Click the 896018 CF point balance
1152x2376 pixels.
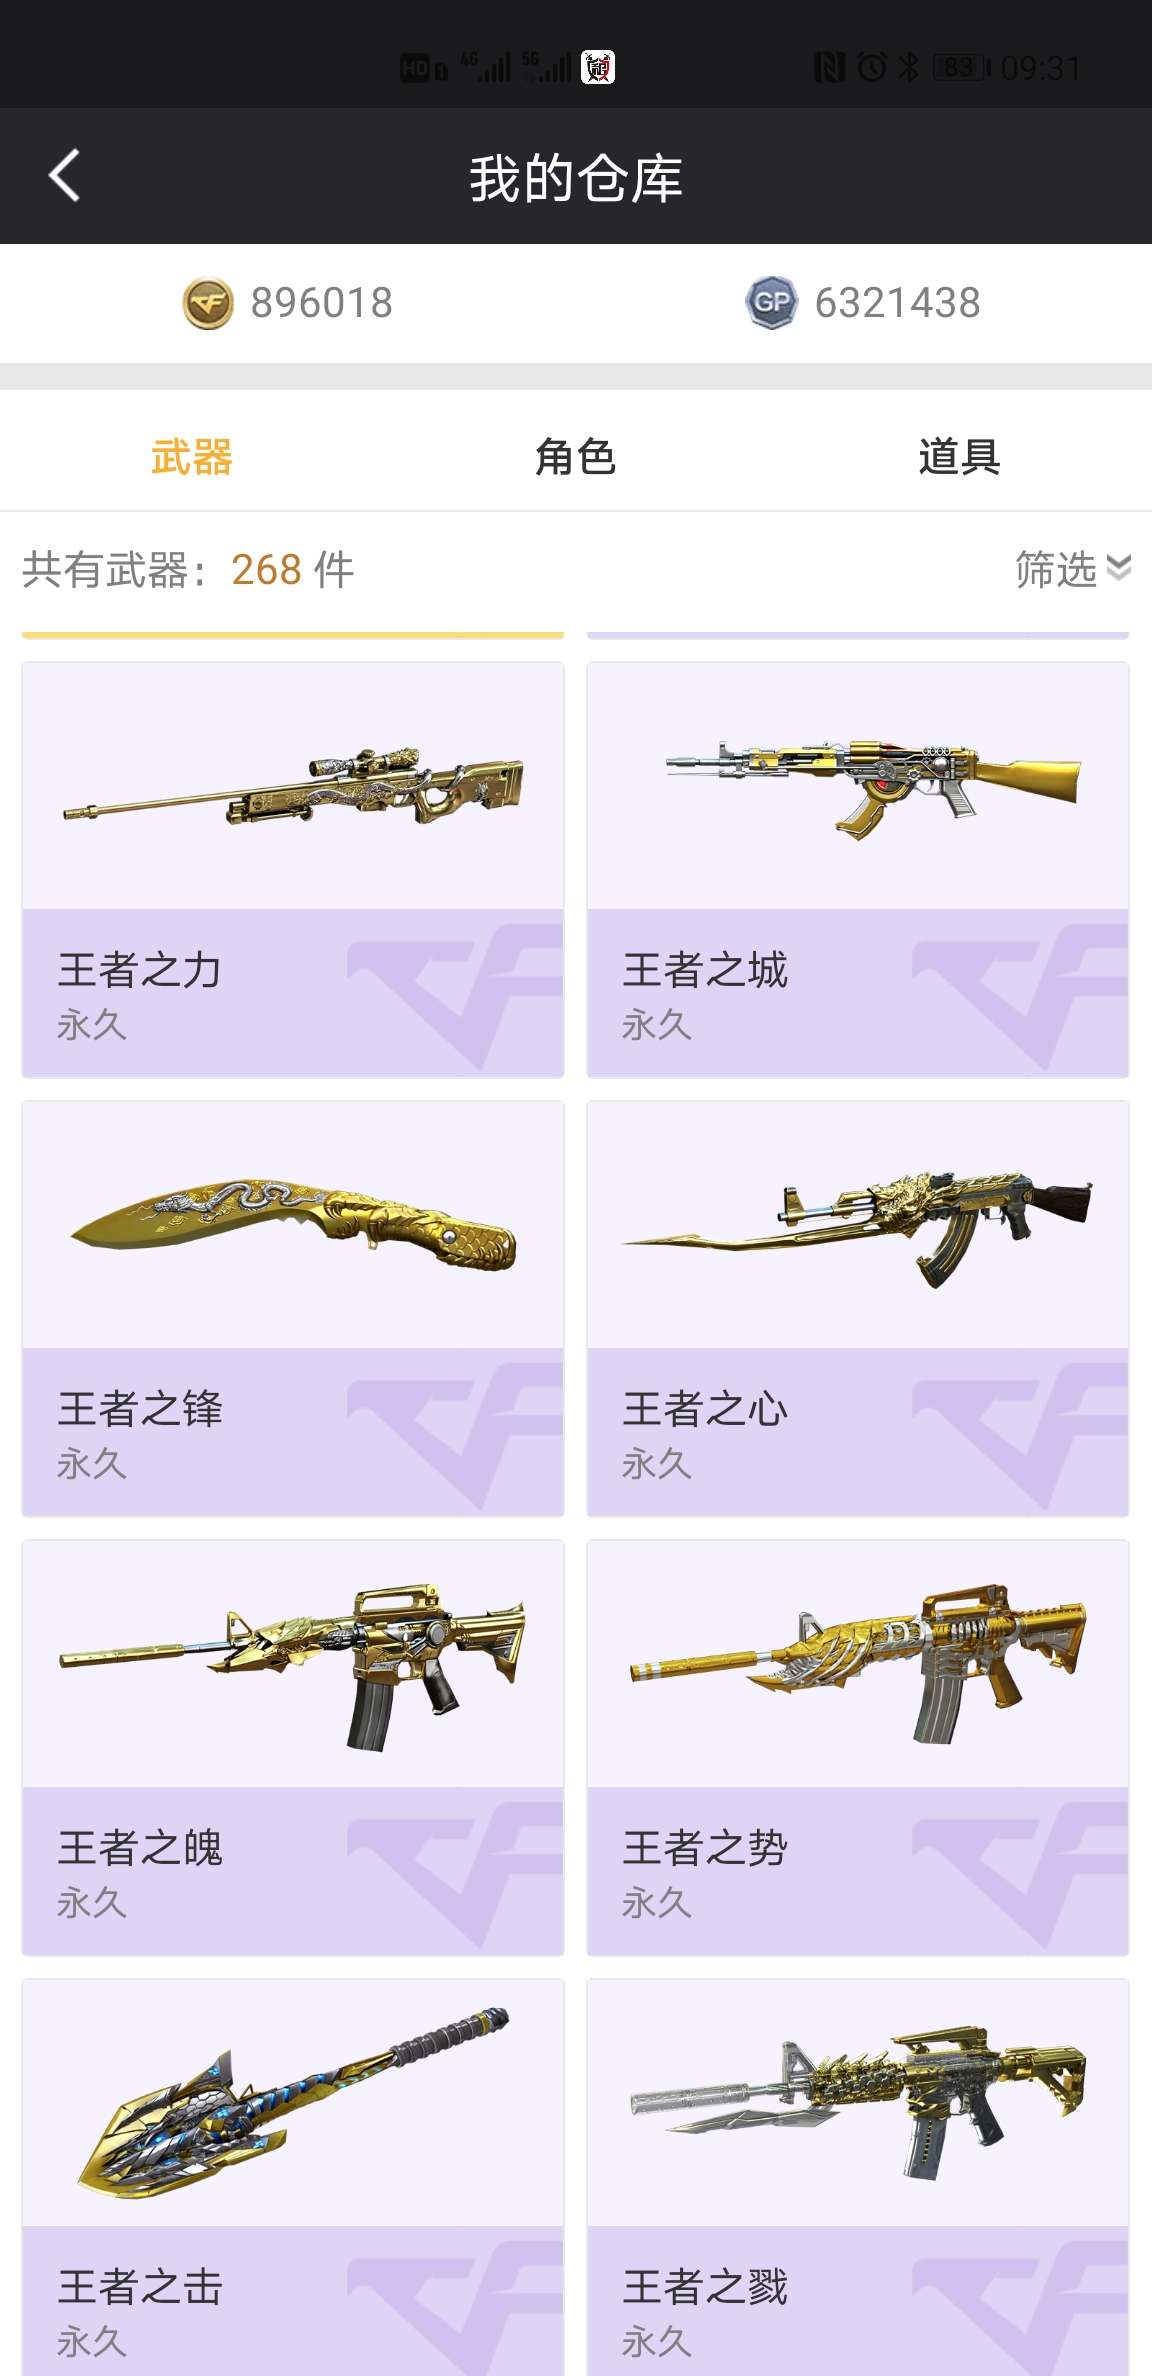click(x=322, y=303)
